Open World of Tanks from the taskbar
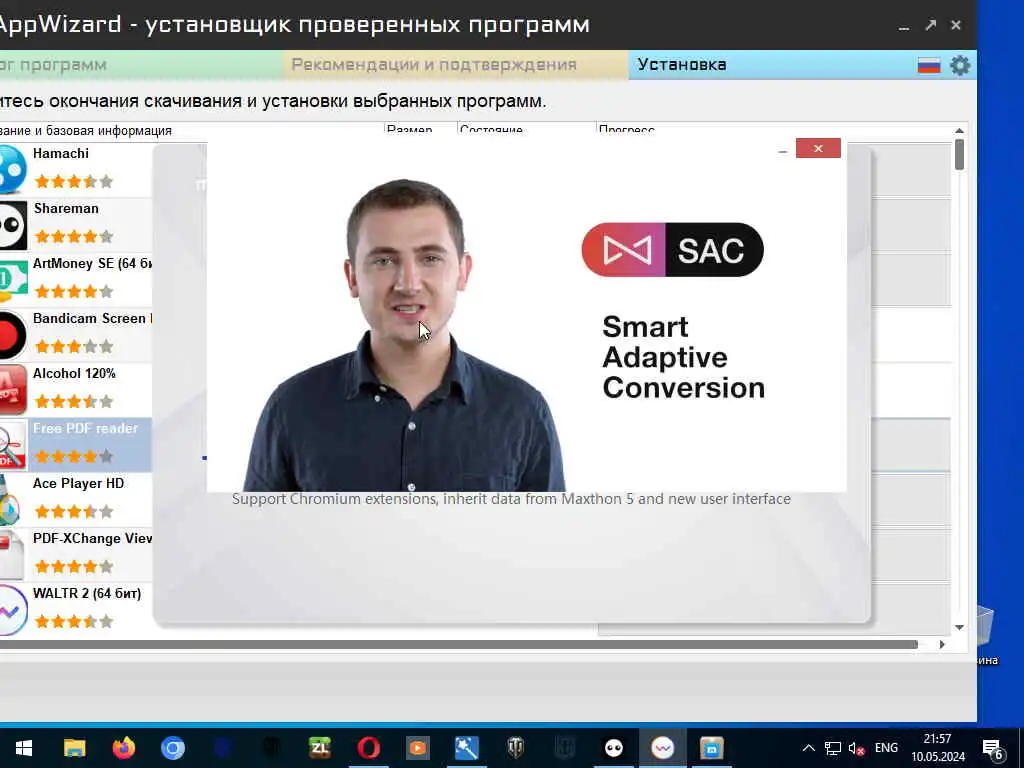The width and height of the screenshot is (1024, 768). (x=516, y=748)
